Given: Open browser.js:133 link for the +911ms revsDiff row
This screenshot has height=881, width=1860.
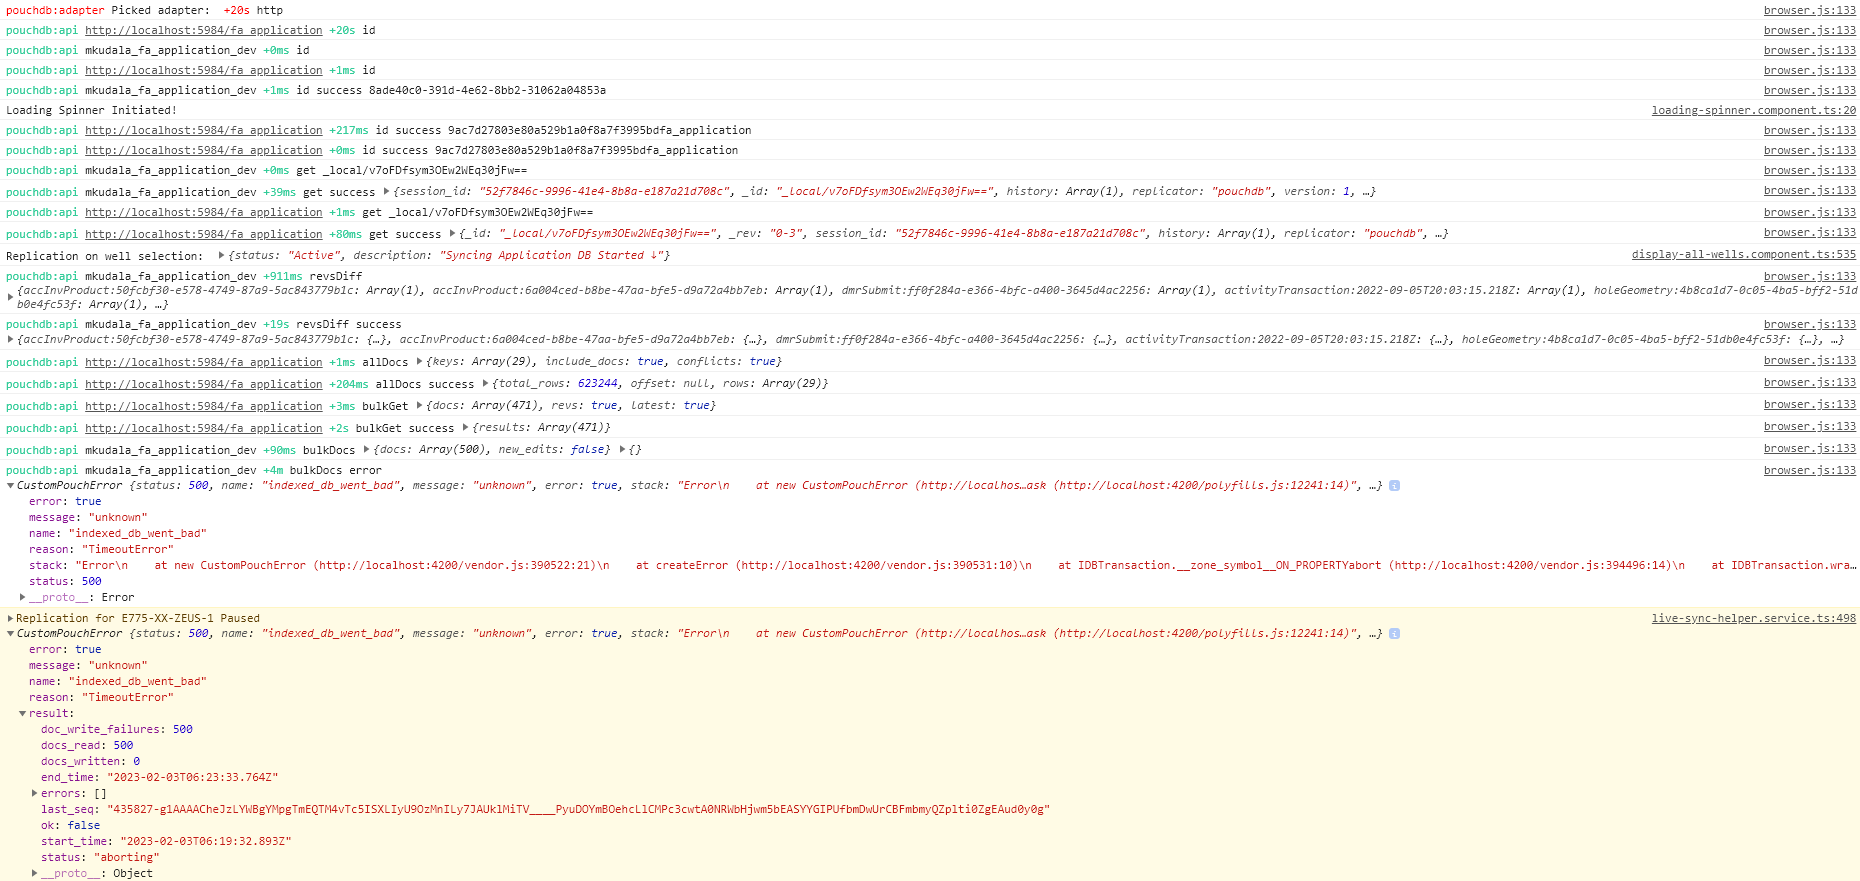Looking at the screenshot, I should coord(1809,276).
